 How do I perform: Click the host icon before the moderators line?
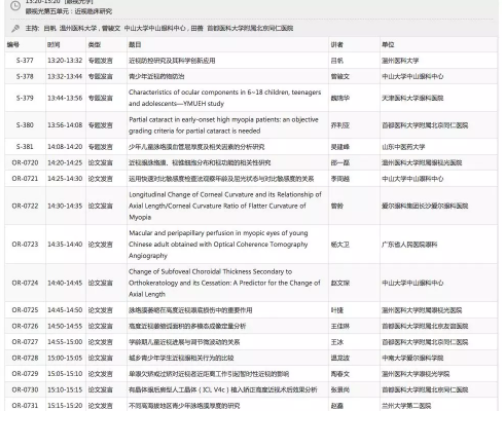[15, 29]
